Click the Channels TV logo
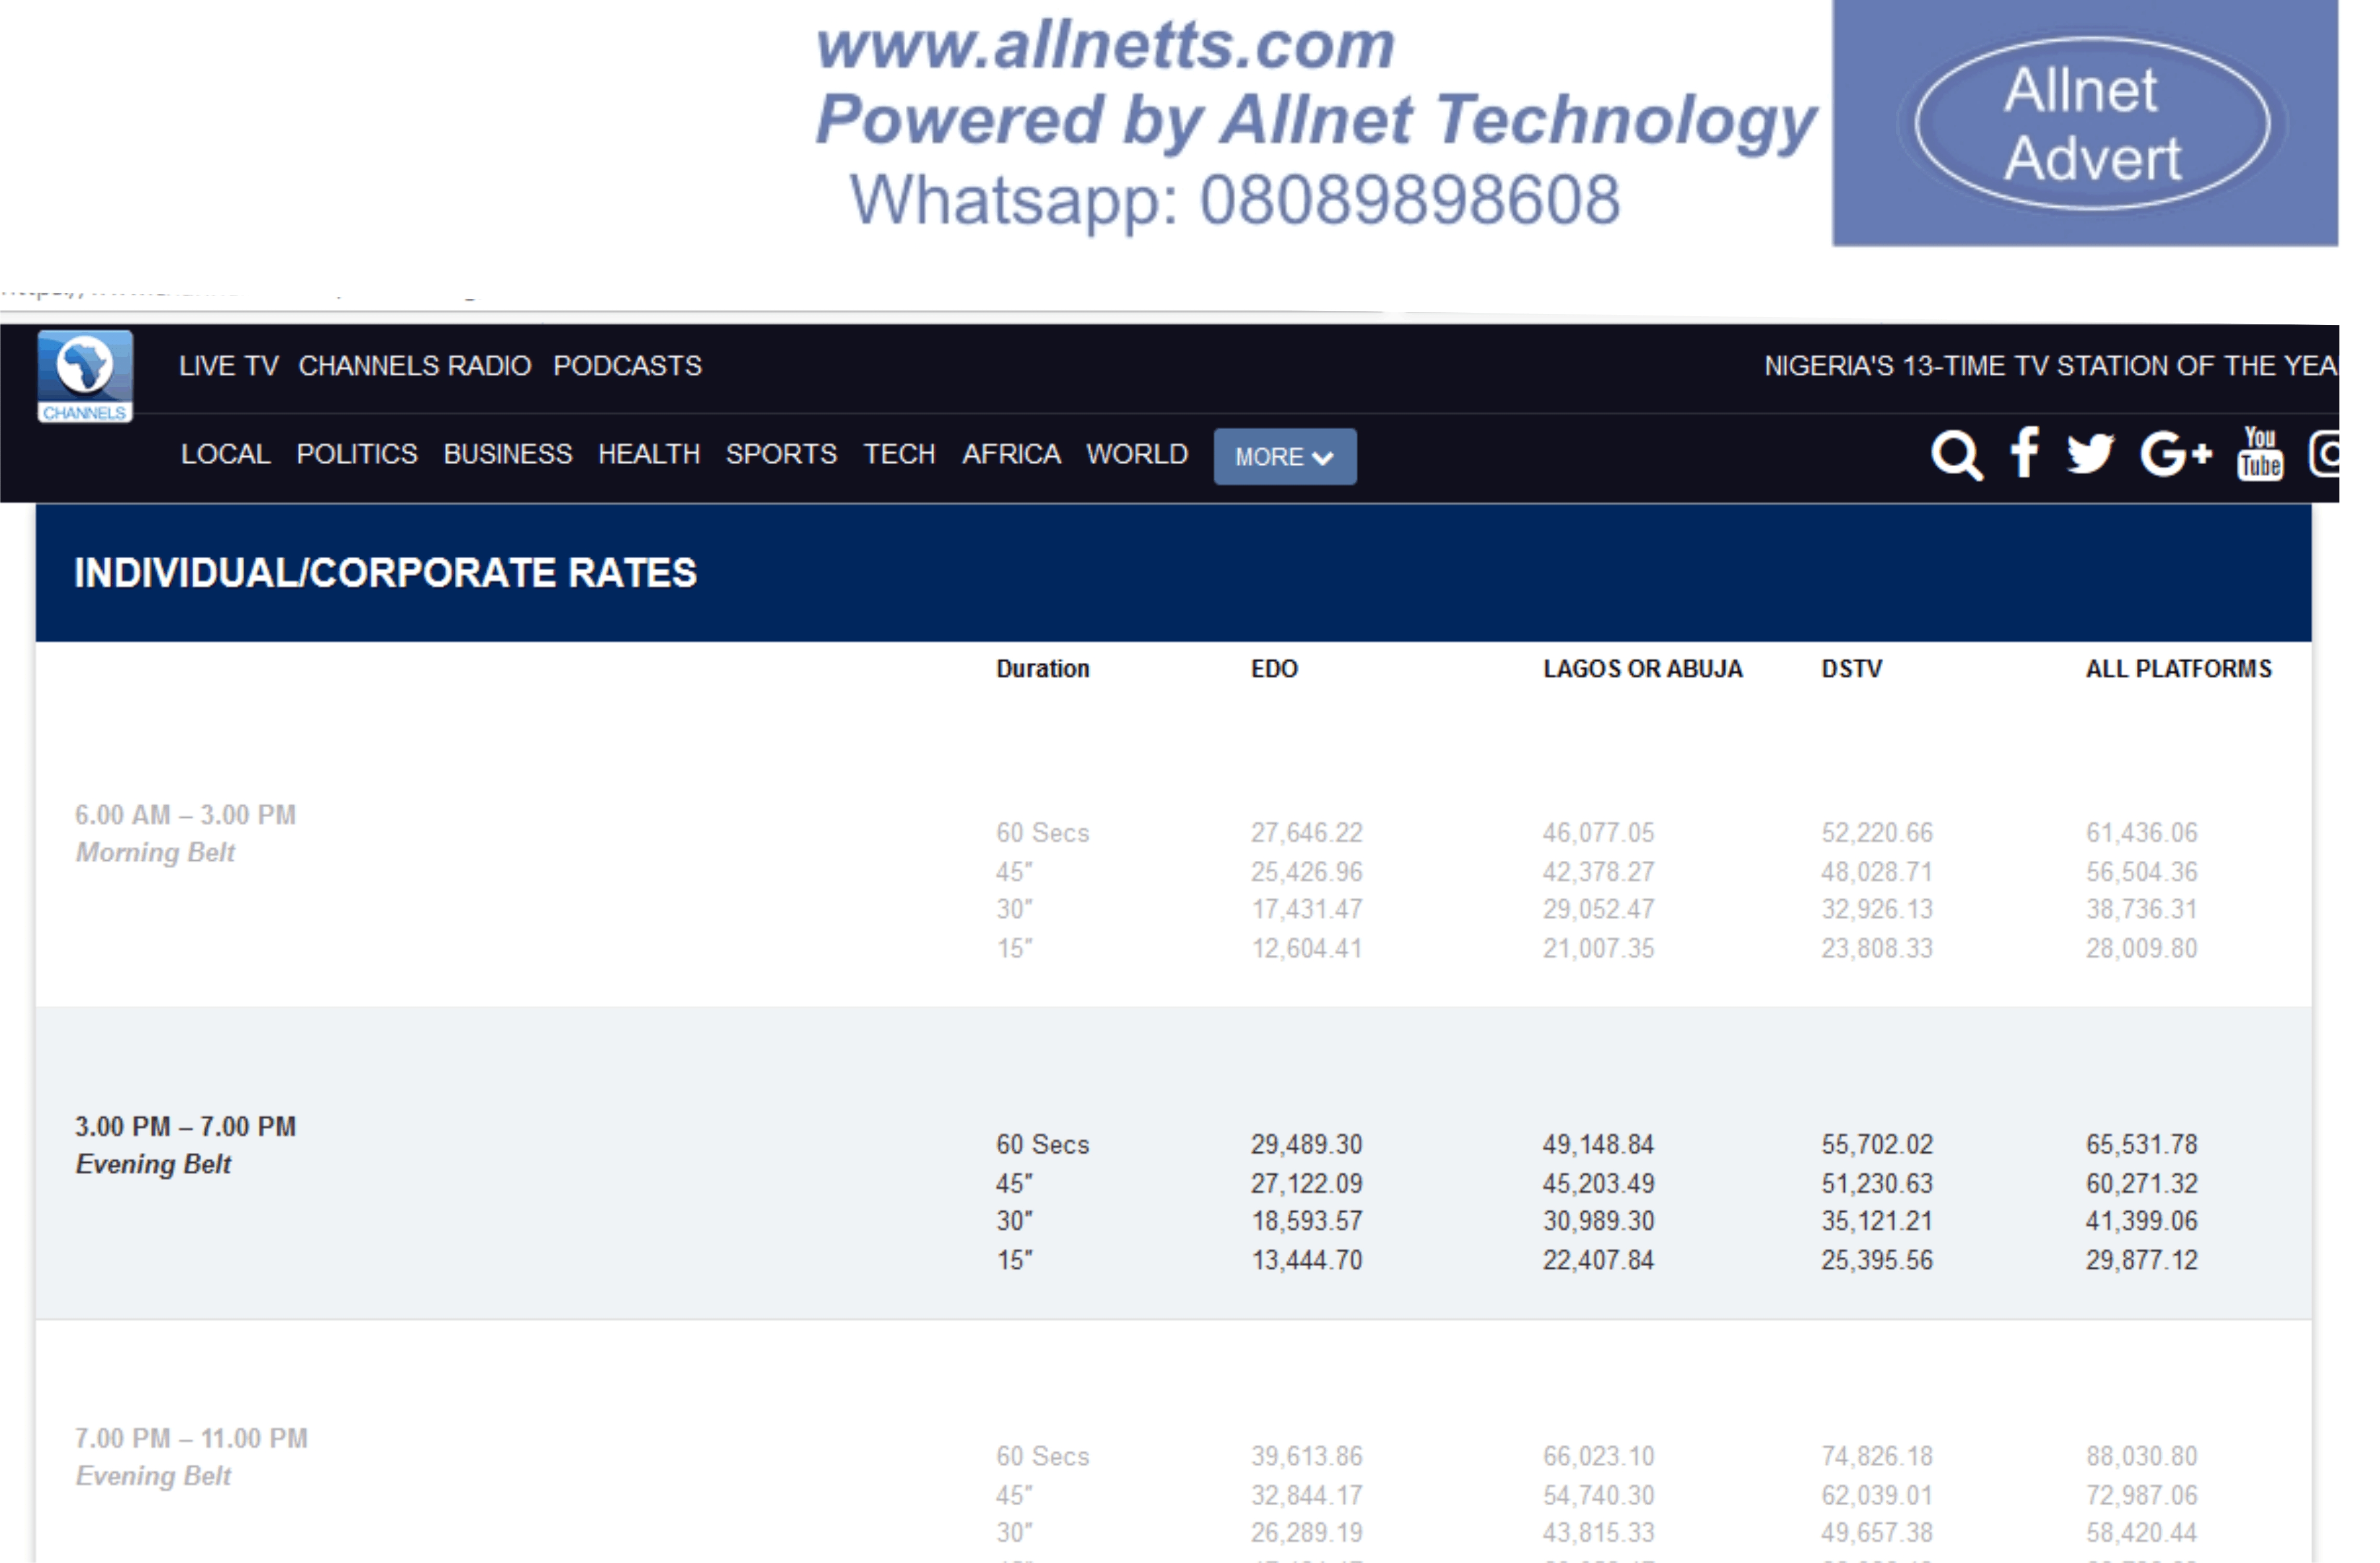 (x=85, y=377)
